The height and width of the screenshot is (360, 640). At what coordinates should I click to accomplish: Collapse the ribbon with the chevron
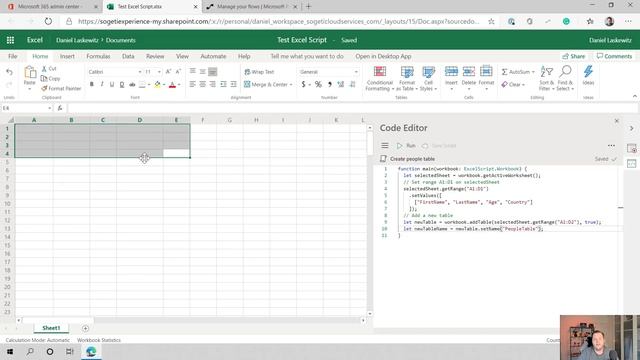(635, 96)
